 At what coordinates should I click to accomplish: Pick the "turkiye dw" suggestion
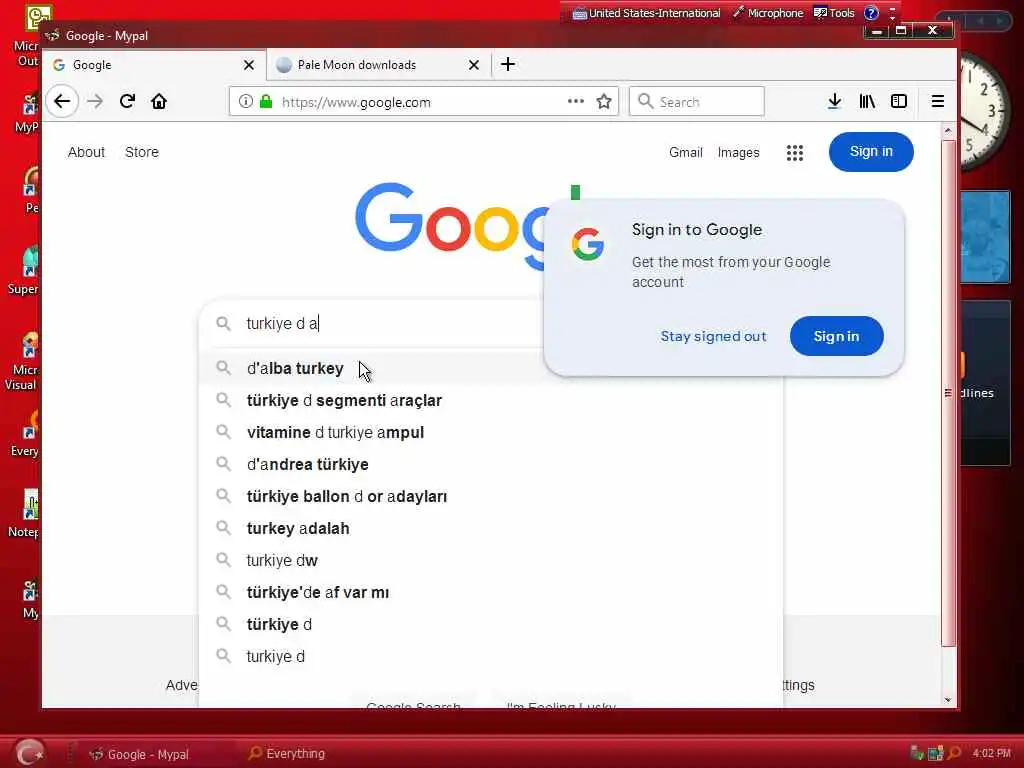(x=490, y=560)
